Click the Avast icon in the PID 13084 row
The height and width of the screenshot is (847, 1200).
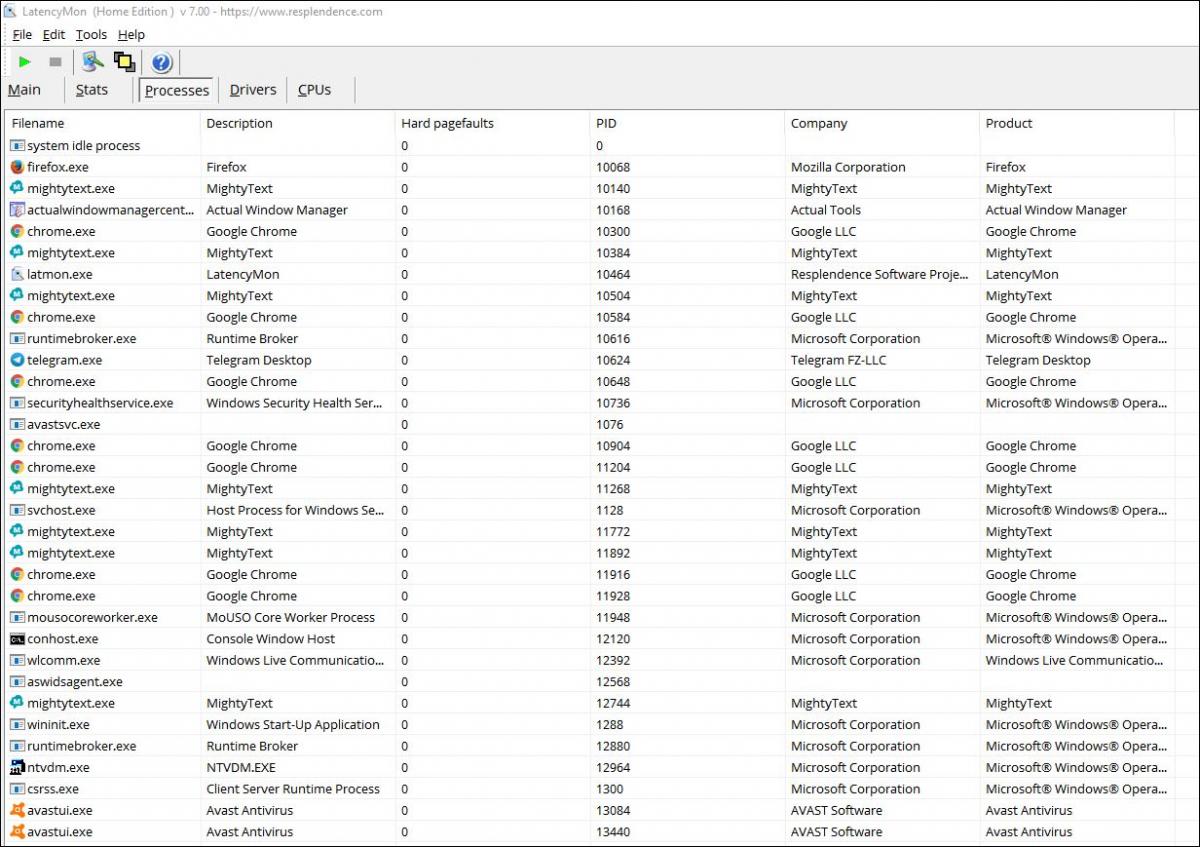17,810
